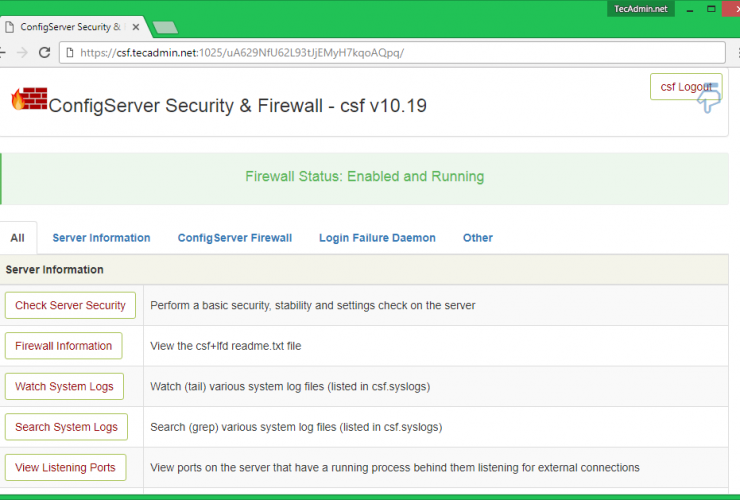Log out with csf Logout button
The height and width of the screenshot is (500, 740).
[685, 87]
